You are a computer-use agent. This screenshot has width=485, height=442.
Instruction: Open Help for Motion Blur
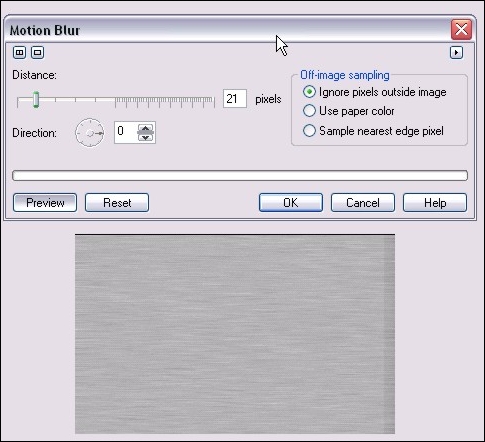(435, 203)
